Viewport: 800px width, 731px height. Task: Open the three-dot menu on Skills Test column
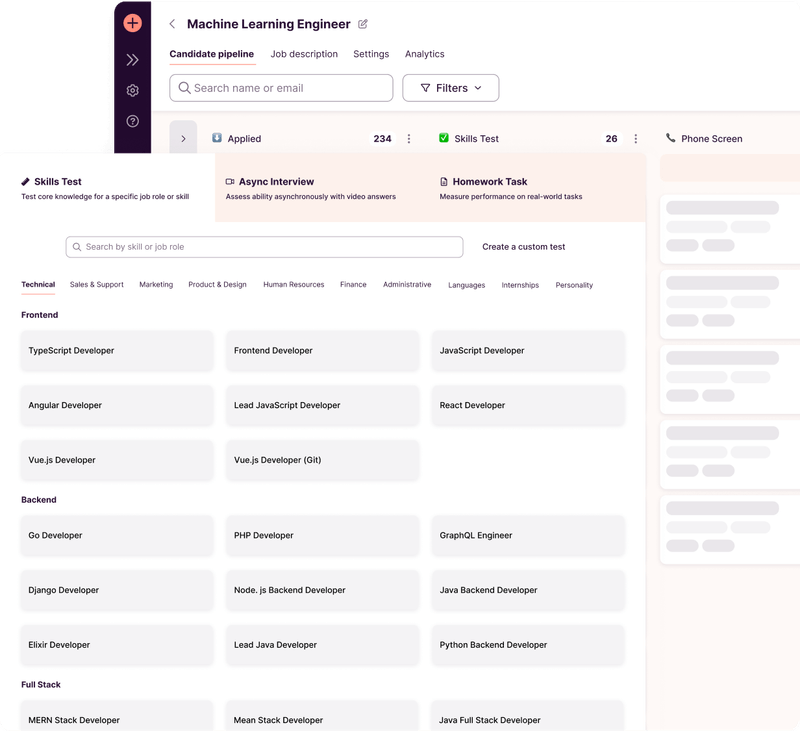tap(636, 139)
